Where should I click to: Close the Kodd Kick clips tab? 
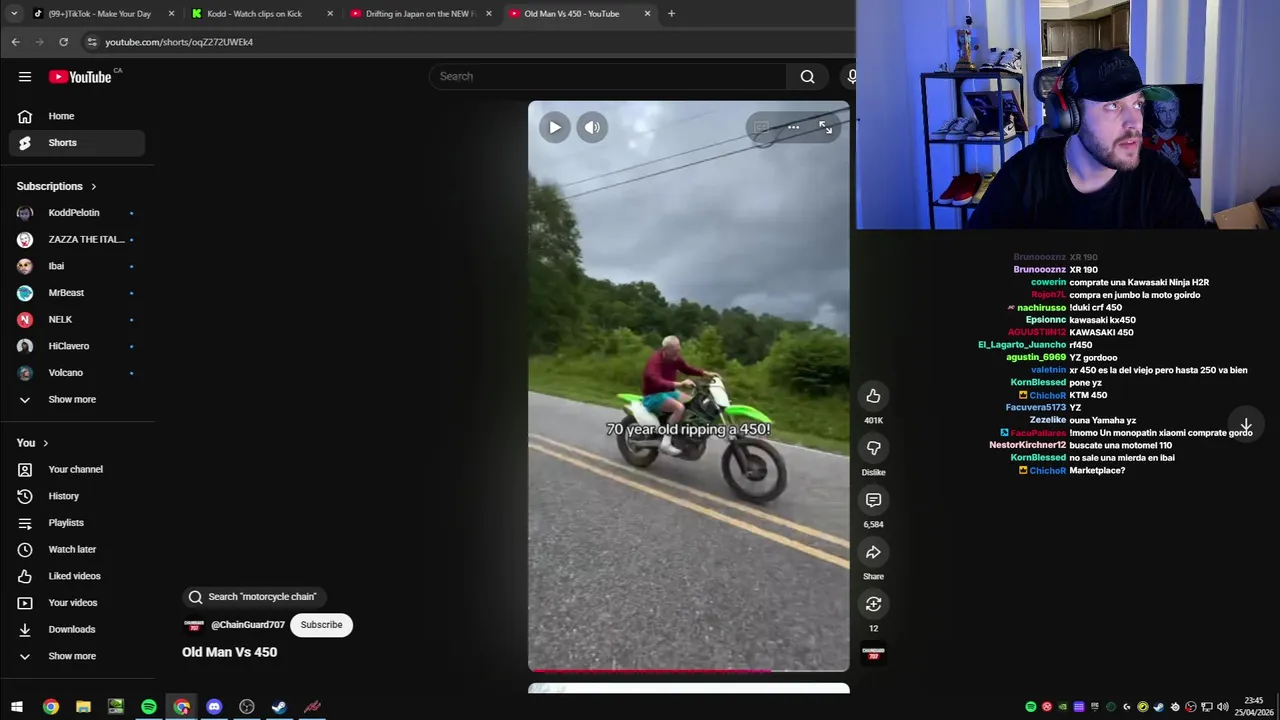330,14
